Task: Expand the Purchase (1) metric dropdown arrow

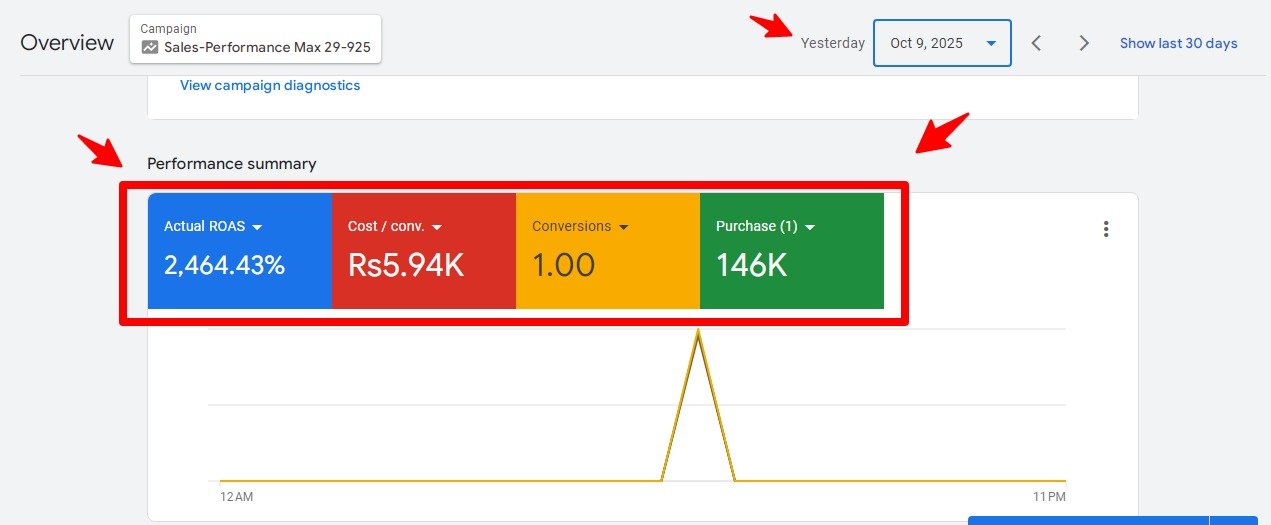Action: [x=810, y=227]
